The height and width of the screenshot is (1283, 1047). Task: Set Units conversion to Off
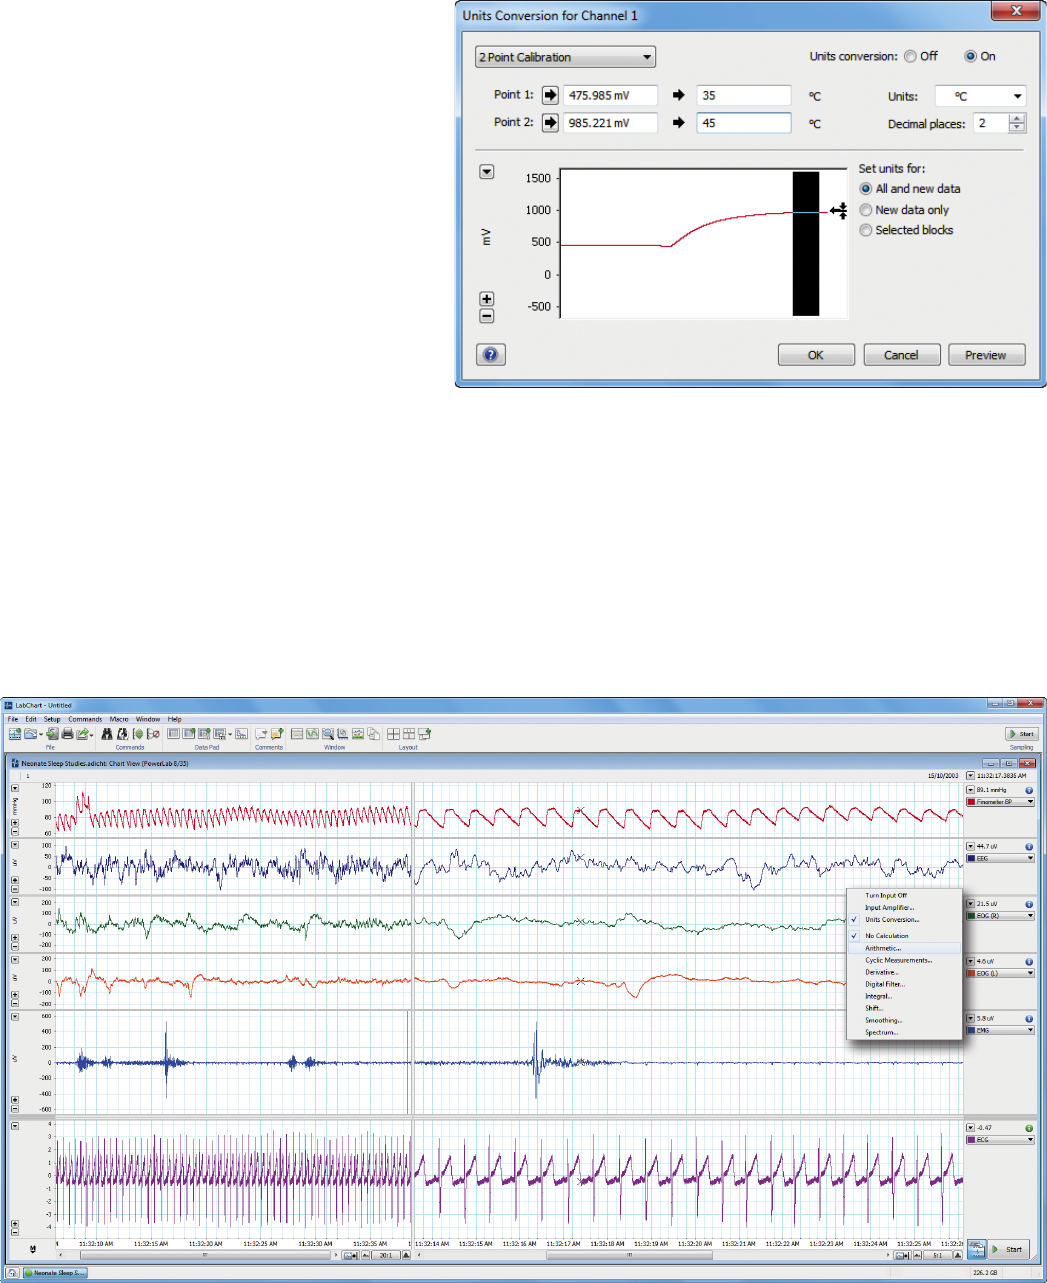tap(910, 56)
